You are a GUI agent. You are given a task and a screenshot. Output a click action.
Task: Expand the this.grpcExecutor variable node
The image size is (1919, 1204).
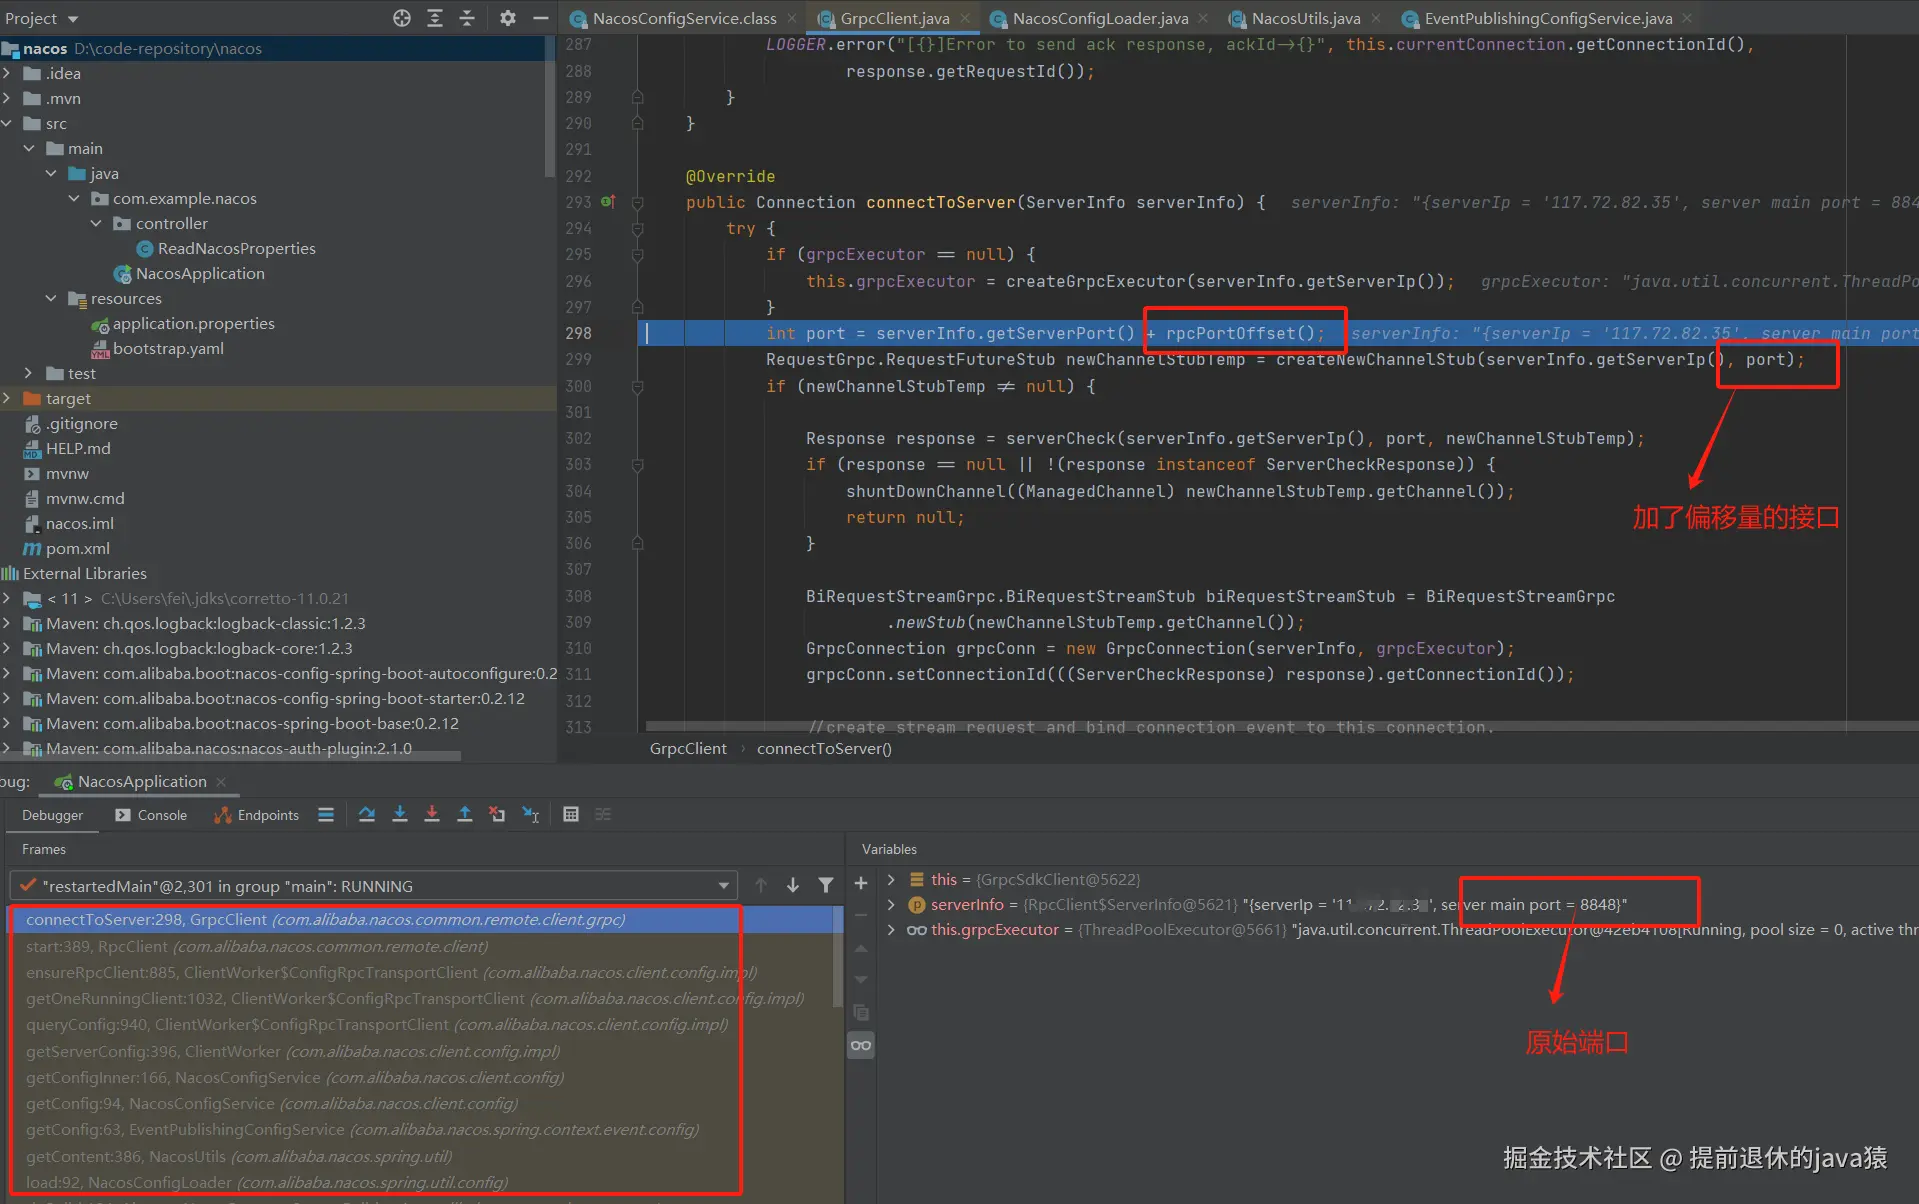pos(891,929)
